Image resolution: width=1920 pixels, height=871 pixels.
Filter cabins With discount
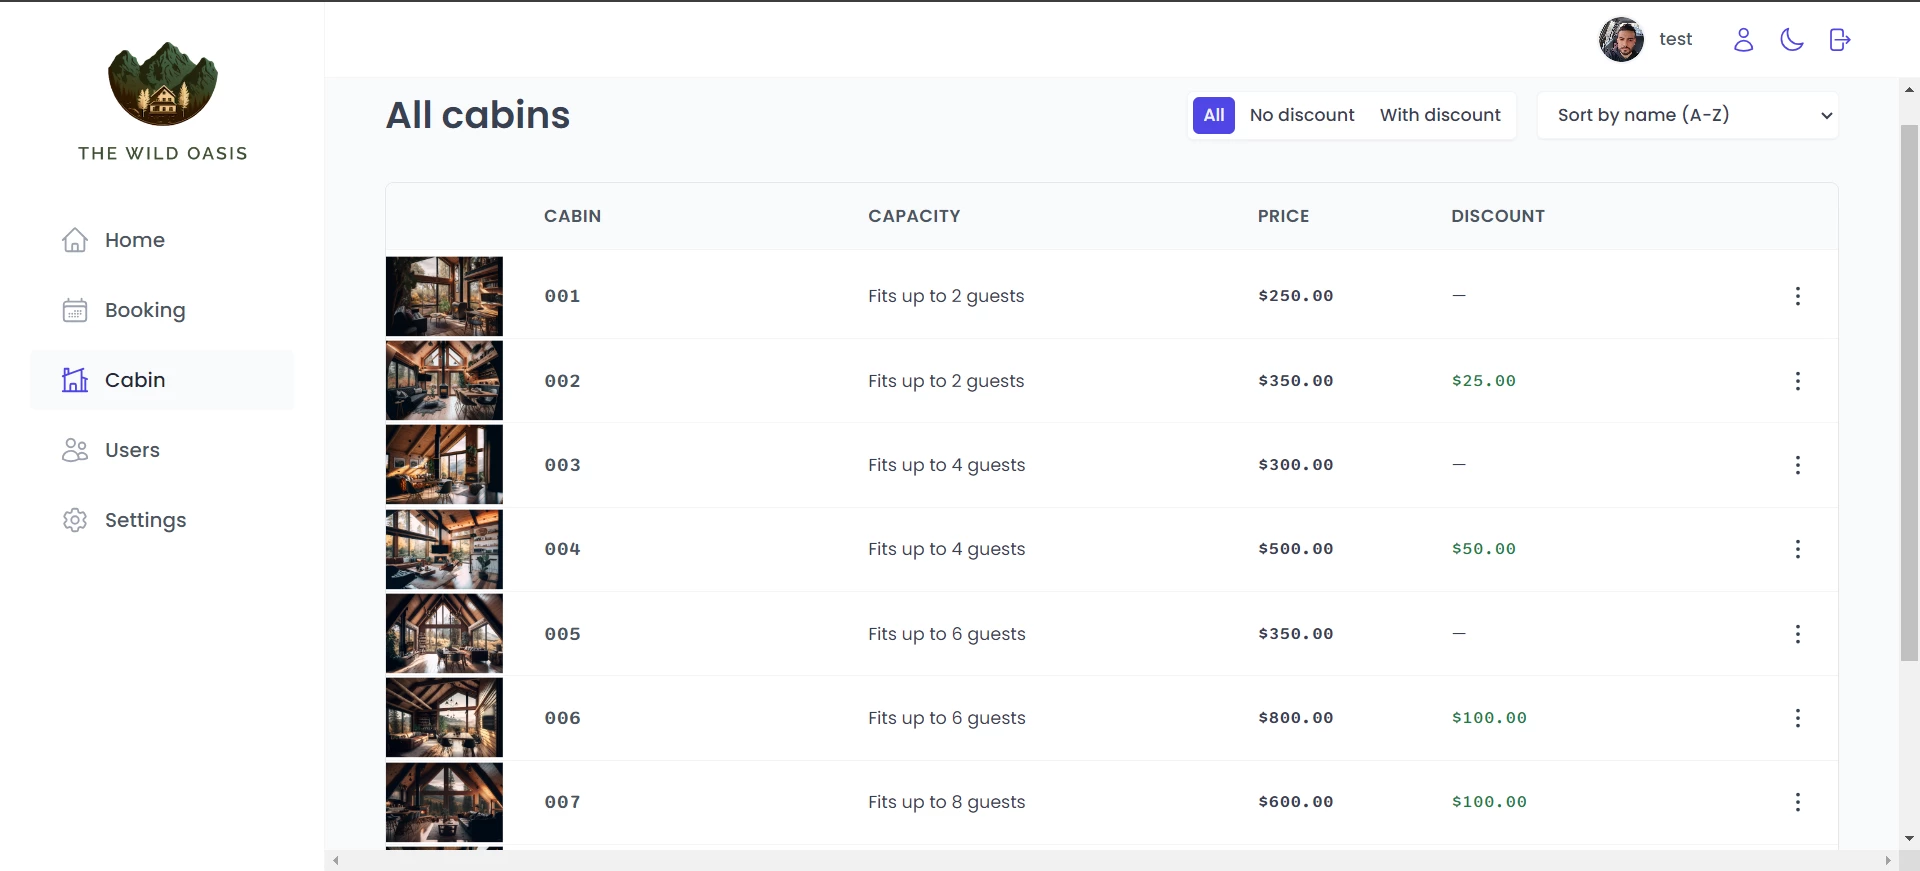(x=1439, y=115)
